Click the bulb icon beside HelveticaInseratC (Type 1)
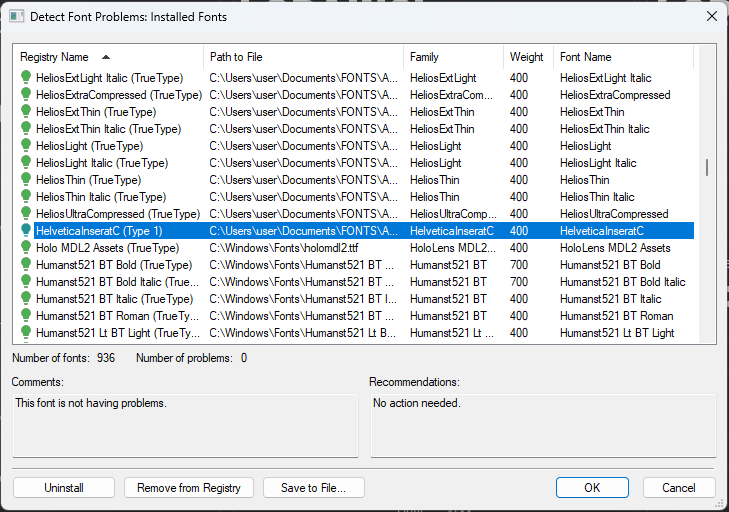 pos(26,231)
